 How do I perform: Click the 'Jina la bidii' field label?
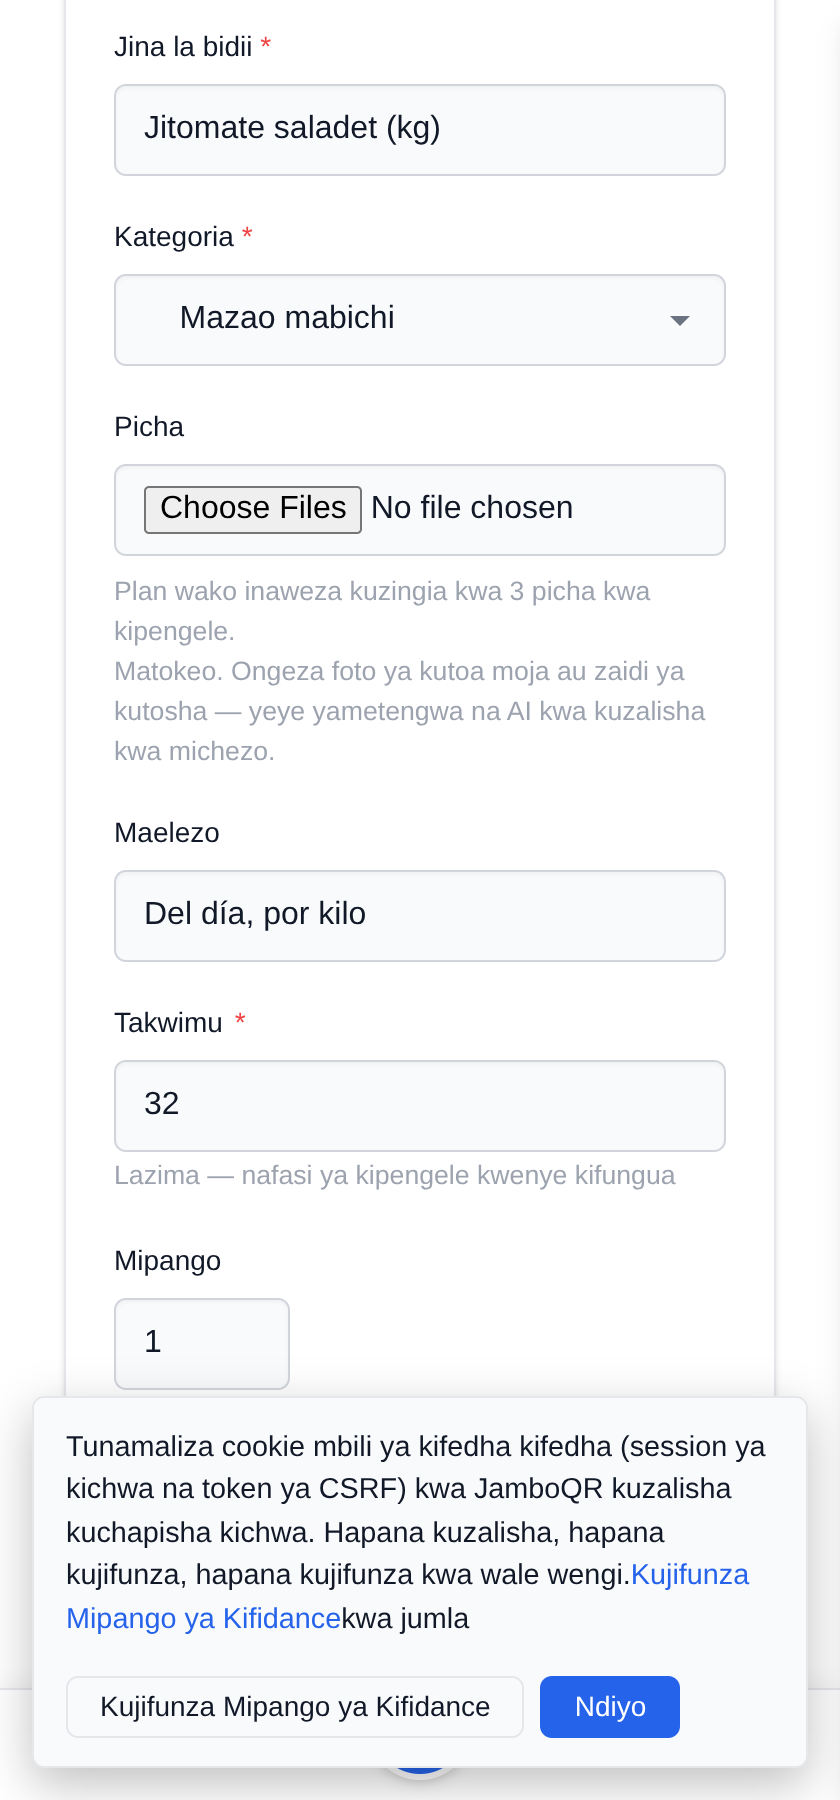183,47
